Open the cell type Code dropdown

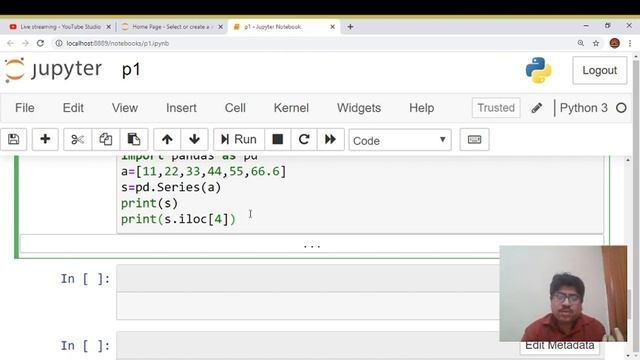pyautogui.click(x=400, y=140)
